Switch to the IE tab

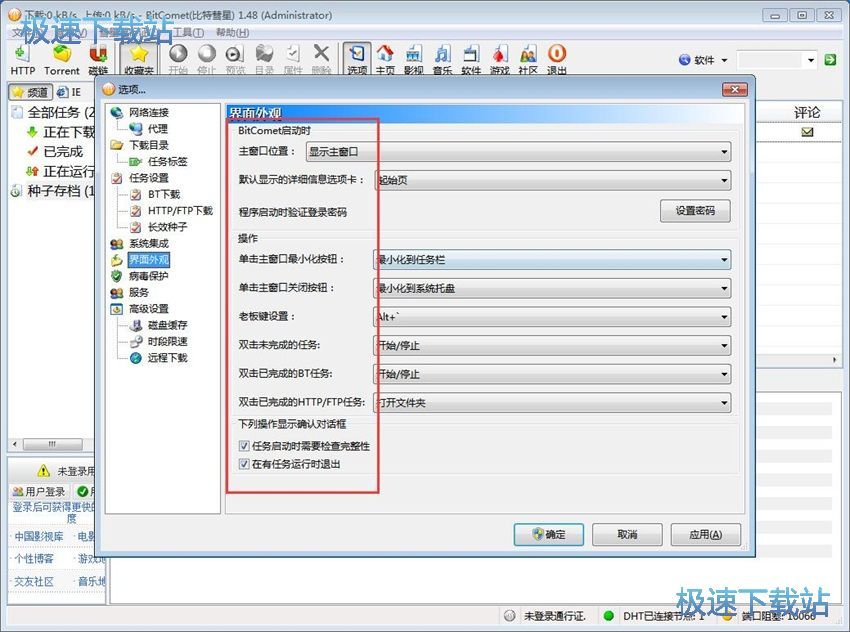point(69,92)
